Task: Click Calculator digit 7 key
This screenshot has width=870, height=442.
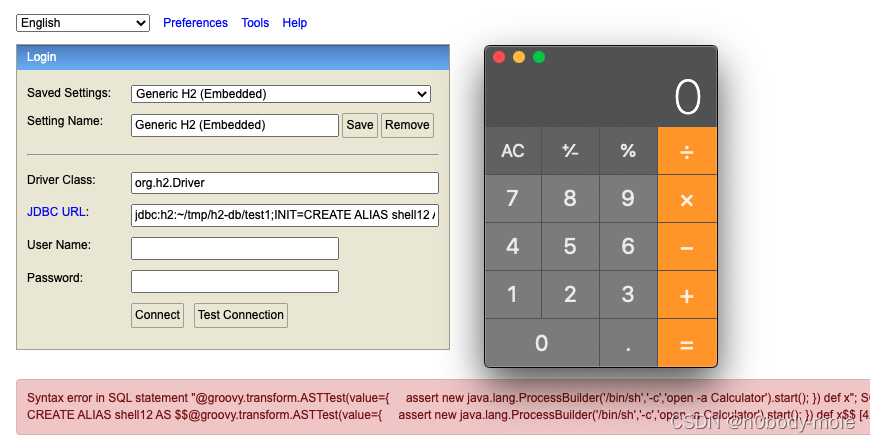Action: point(513,199)
